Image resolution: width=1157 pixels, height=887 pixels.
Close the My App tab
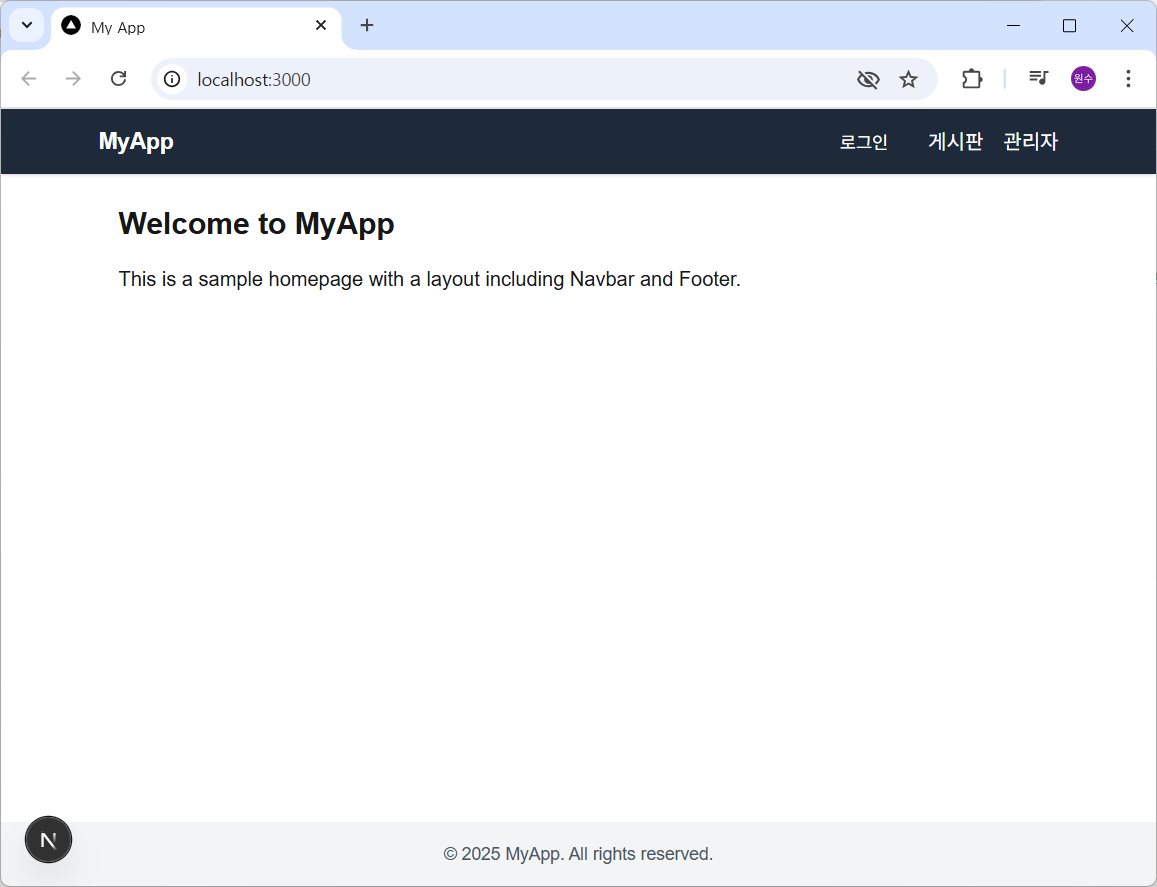pyautogui.click(x=321, y=26)
